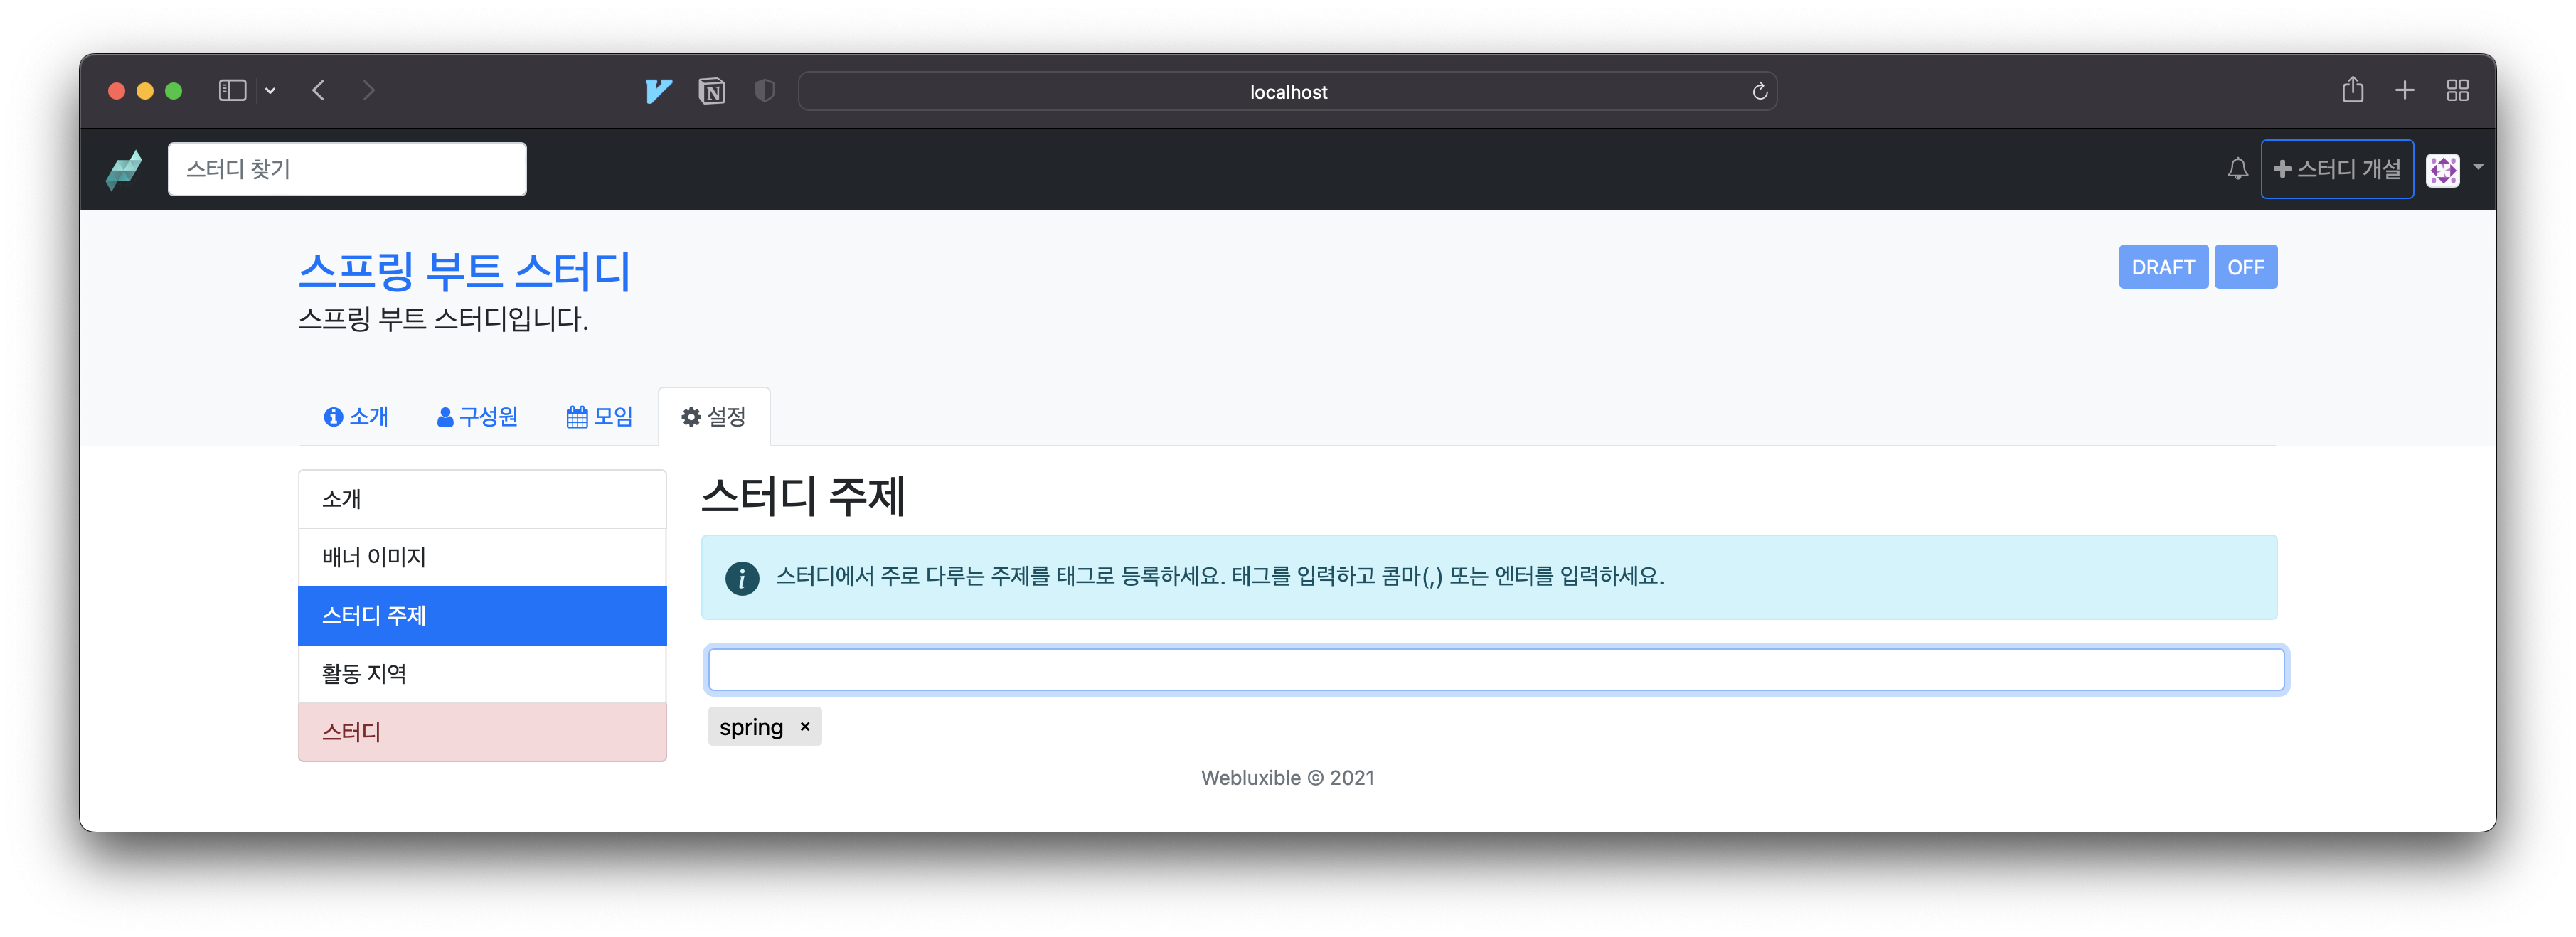Click the 스터디 개설 button
This screenshot has height=937, width=2576.
(2336, 169)
